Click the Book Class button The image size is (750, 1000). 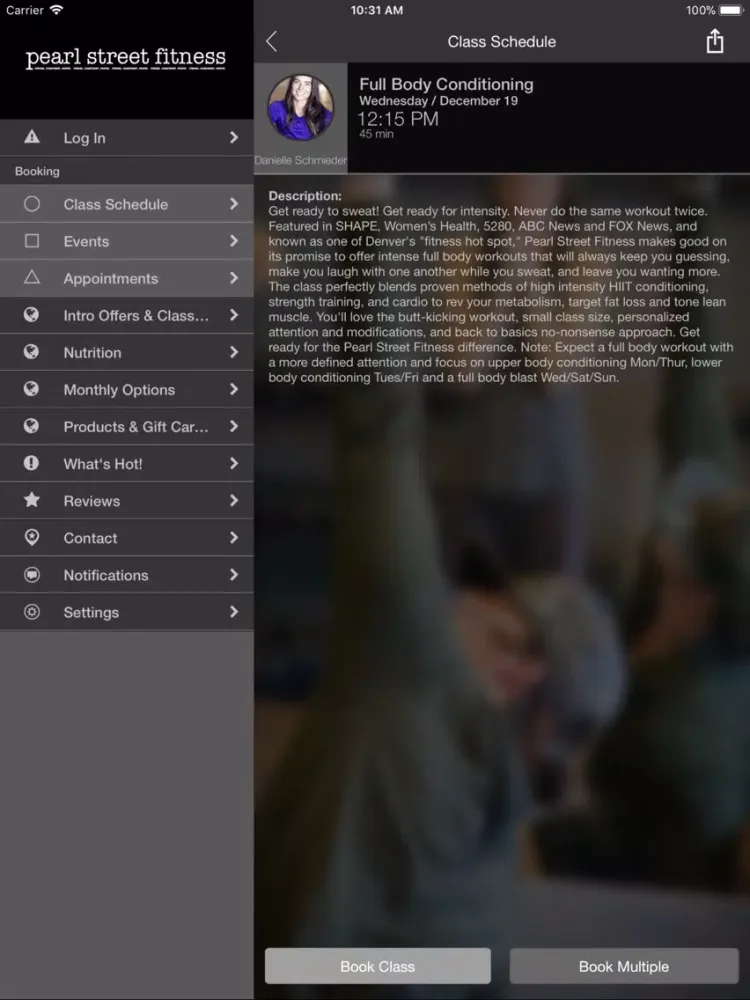coord(378,966)
